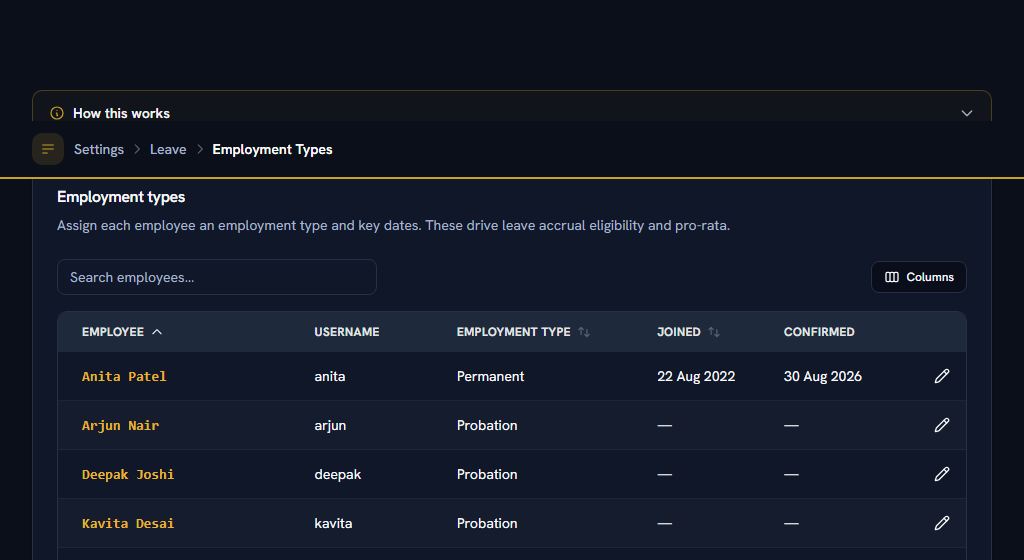Screen dimensions: 1024x560
Task: Sort by Employee column ascending arrow
Action: click(157, 332)
